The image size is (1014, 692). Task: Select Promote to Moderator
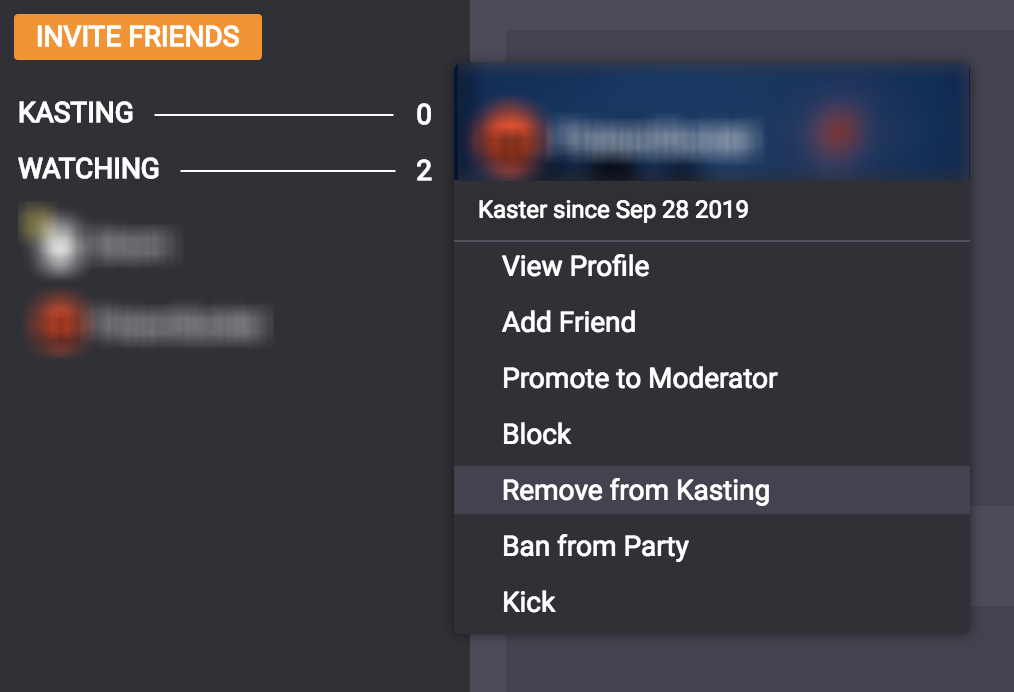[x=639, y=378]
